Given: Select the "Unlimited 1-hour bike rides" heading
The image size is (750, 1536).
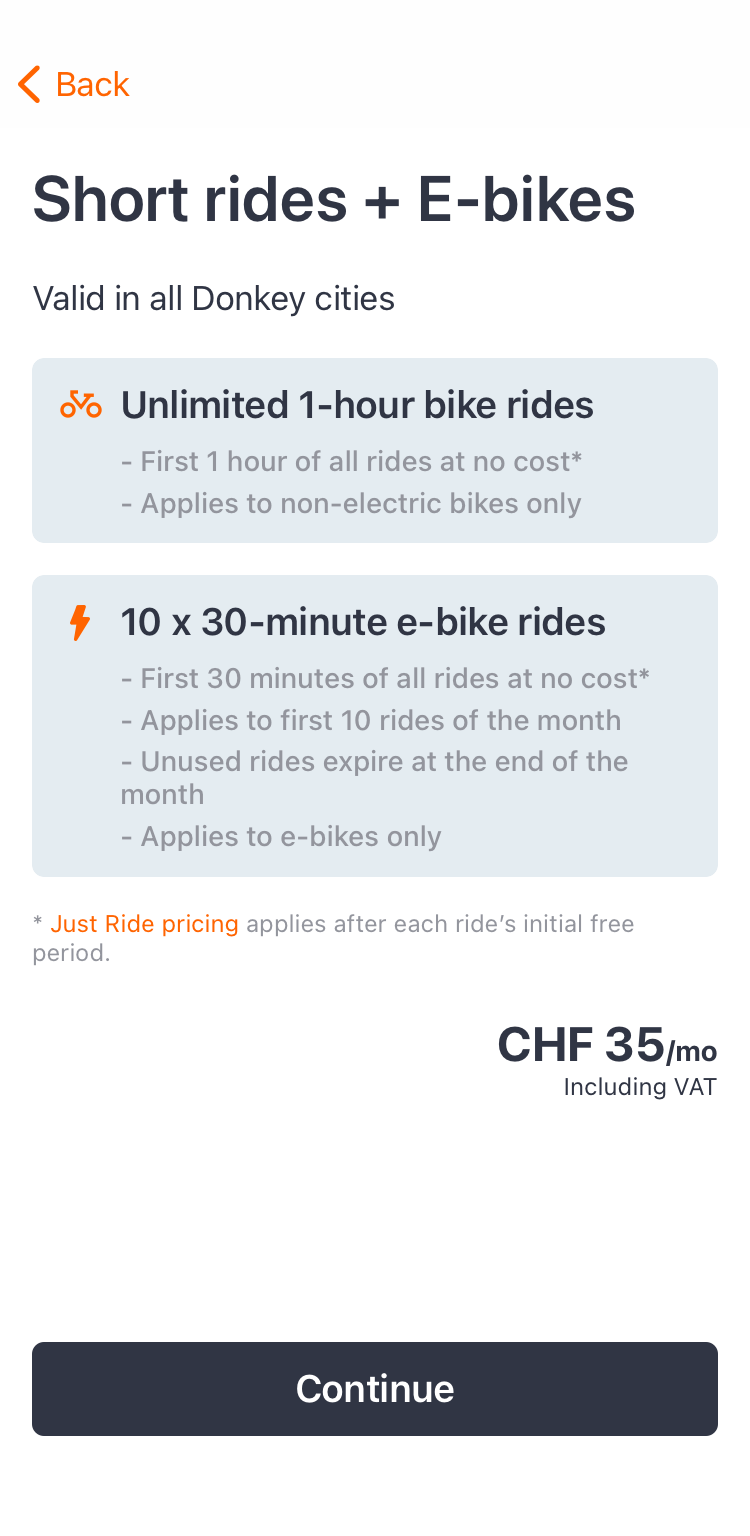Looking at the screenshot, I should pyautogui.click(x=357, y=405).
